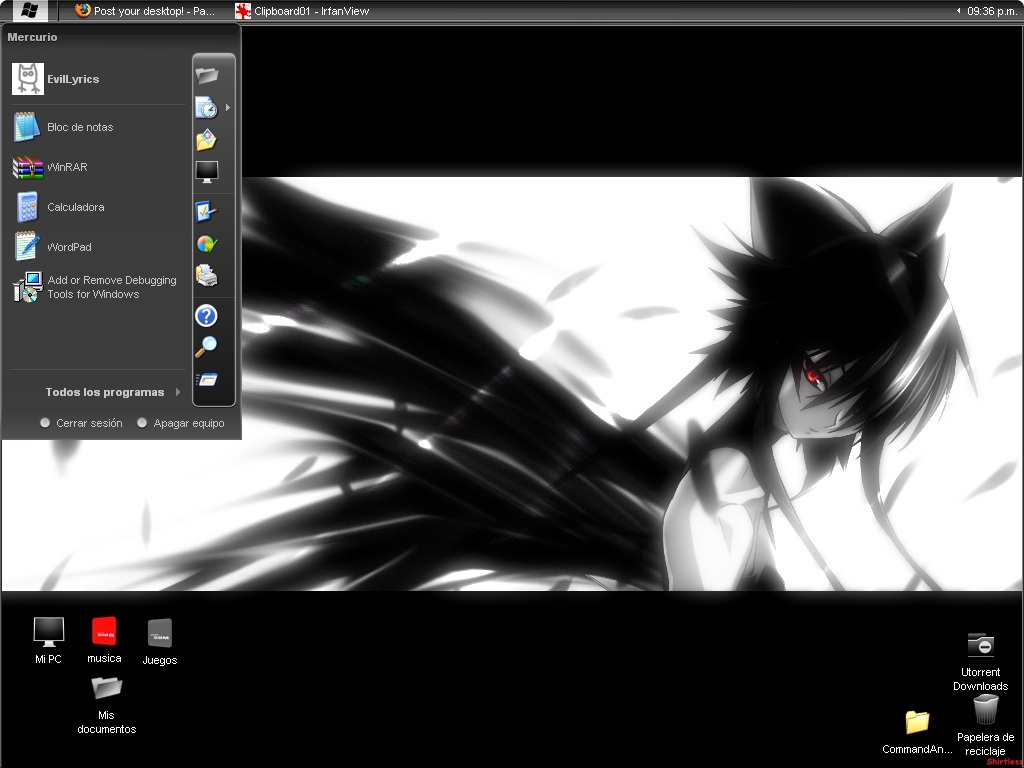Open the monitor icon in start menu sidebar
The height and width of the screenshot is (768, 1024).
(x=206, y=172)
